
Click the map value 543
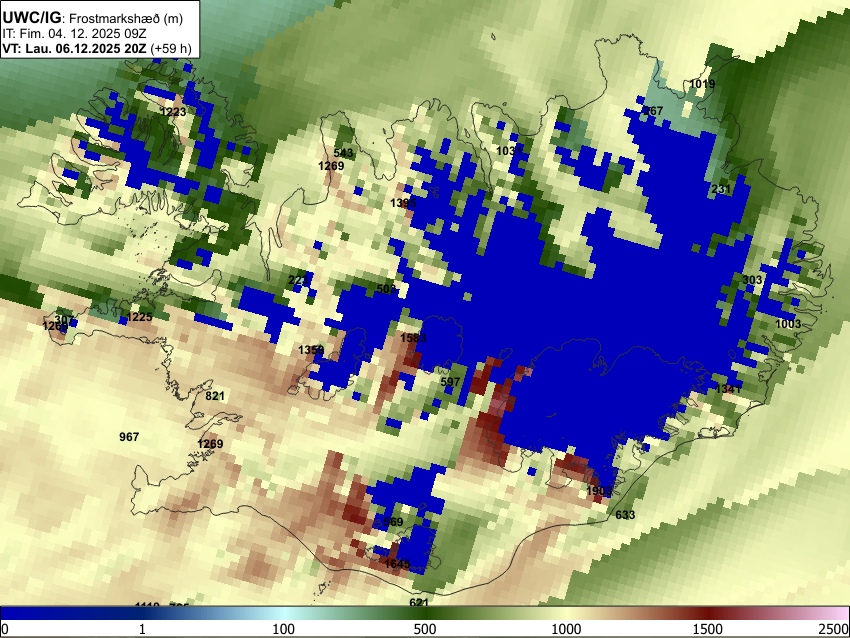343,153
